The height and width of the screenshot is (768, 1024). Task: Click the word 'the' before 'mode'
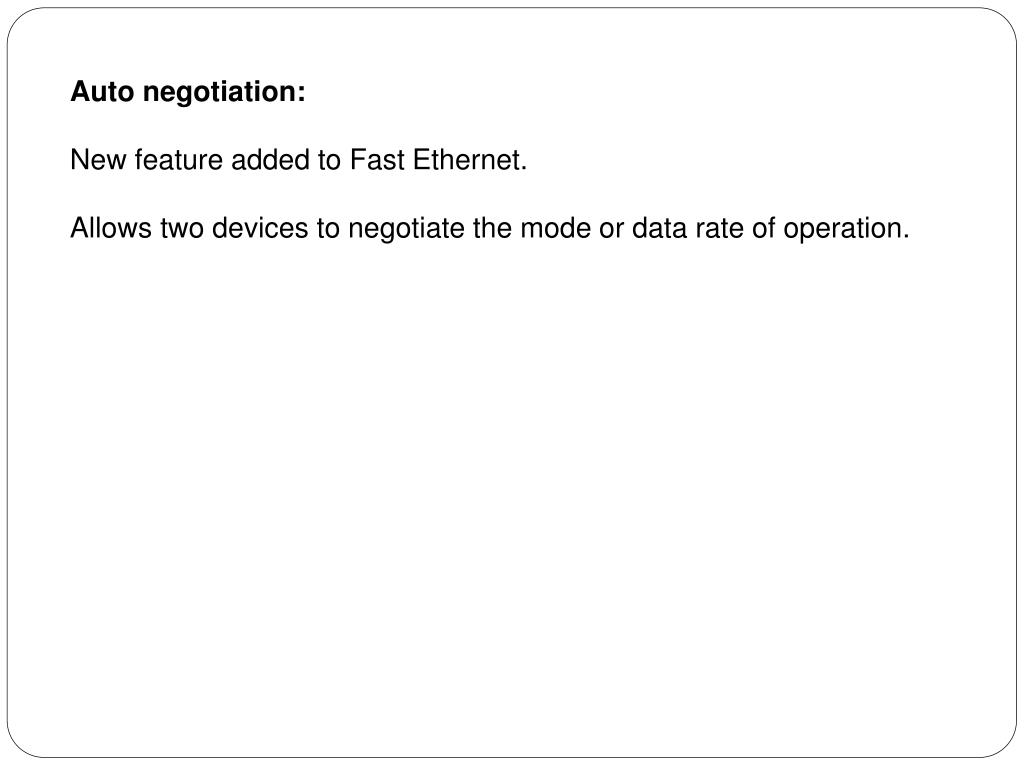(x=492, y=229)
